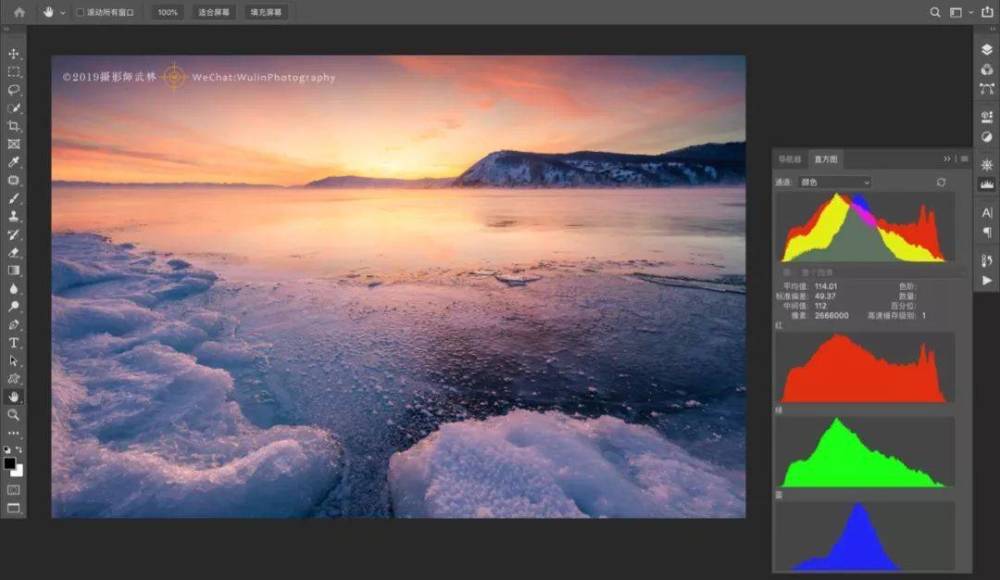
Task: Select the Pen tool
Action: [13, 325]
